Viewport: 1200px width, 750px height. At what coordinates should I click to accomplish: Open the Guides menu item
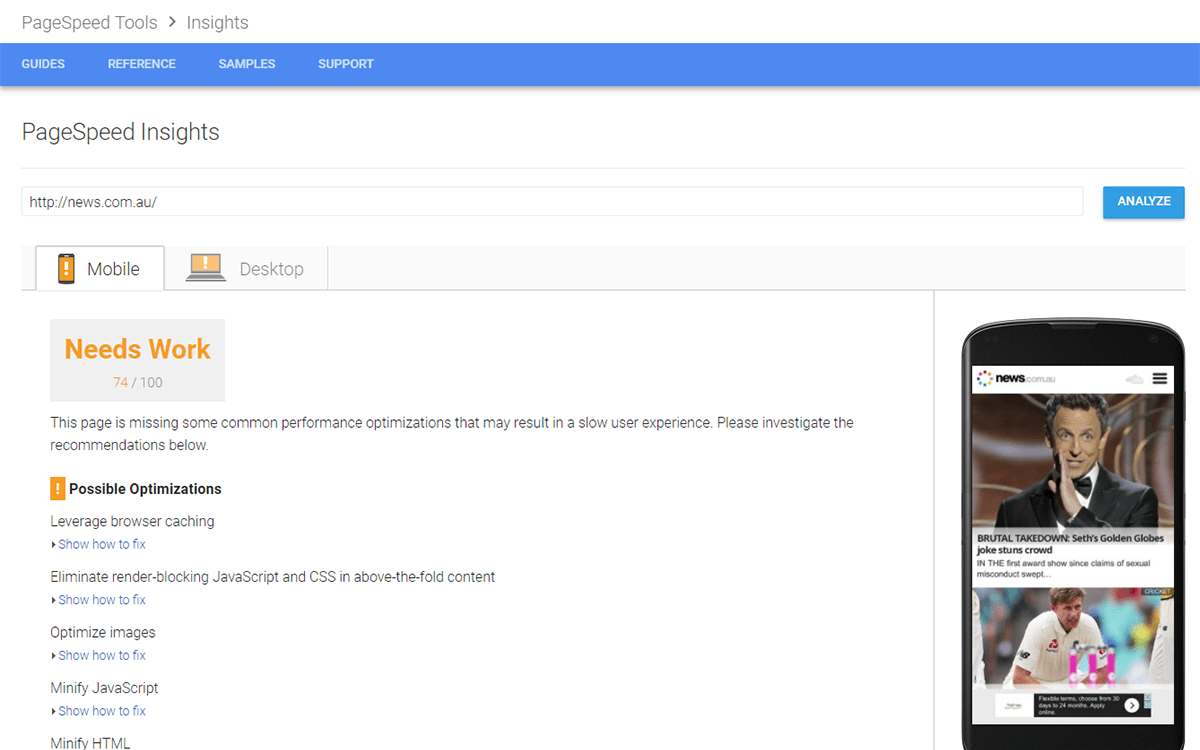(43, 64)
